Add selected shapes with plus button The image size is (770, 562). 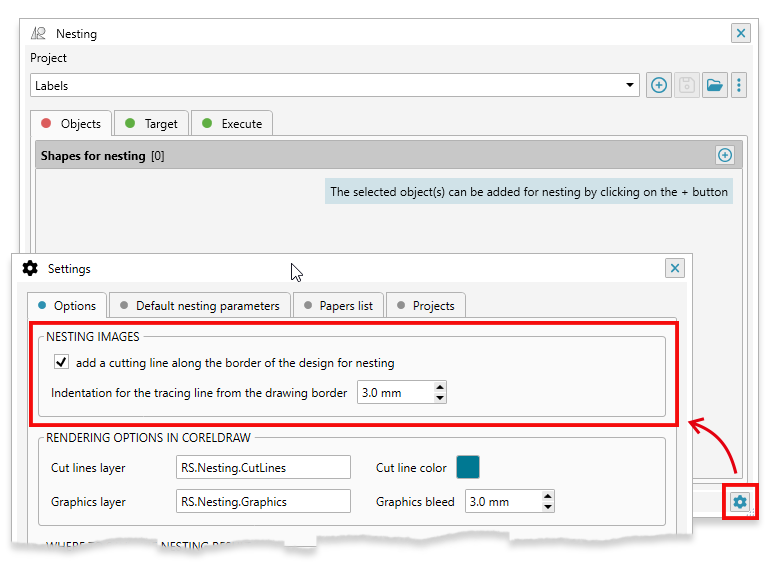coord(725,155)
